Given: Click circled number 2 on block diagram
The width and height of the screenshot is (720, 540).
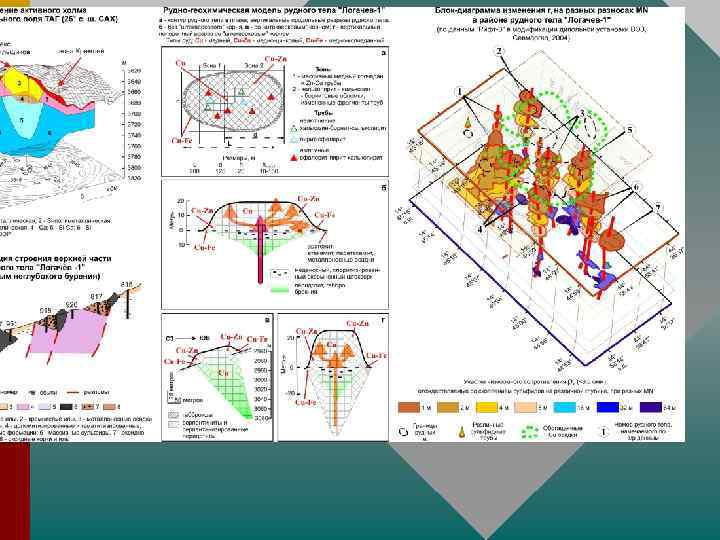Looking at the screenshot, I should coord(500,51).
